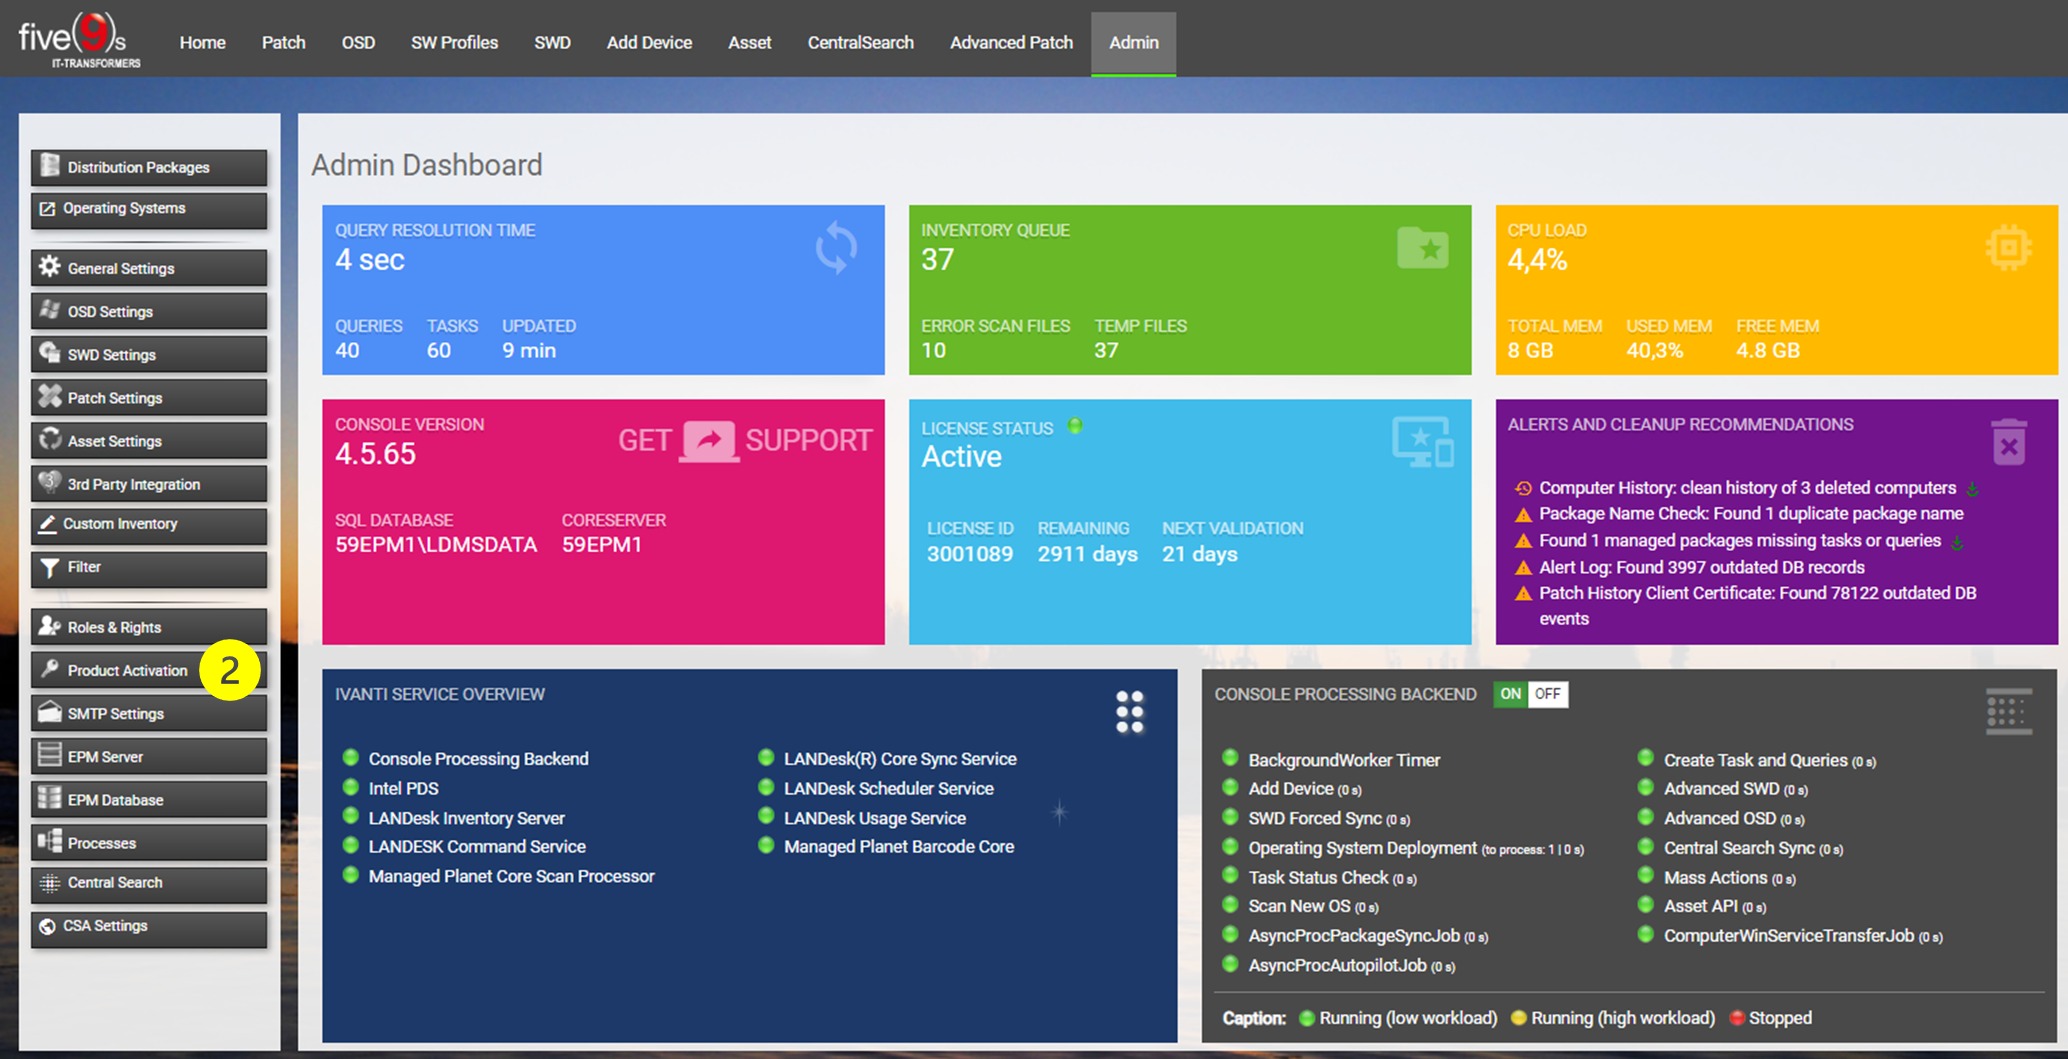Open the Asset tab
Viewport: 2068px width, 1059px height.
(749, 43)
